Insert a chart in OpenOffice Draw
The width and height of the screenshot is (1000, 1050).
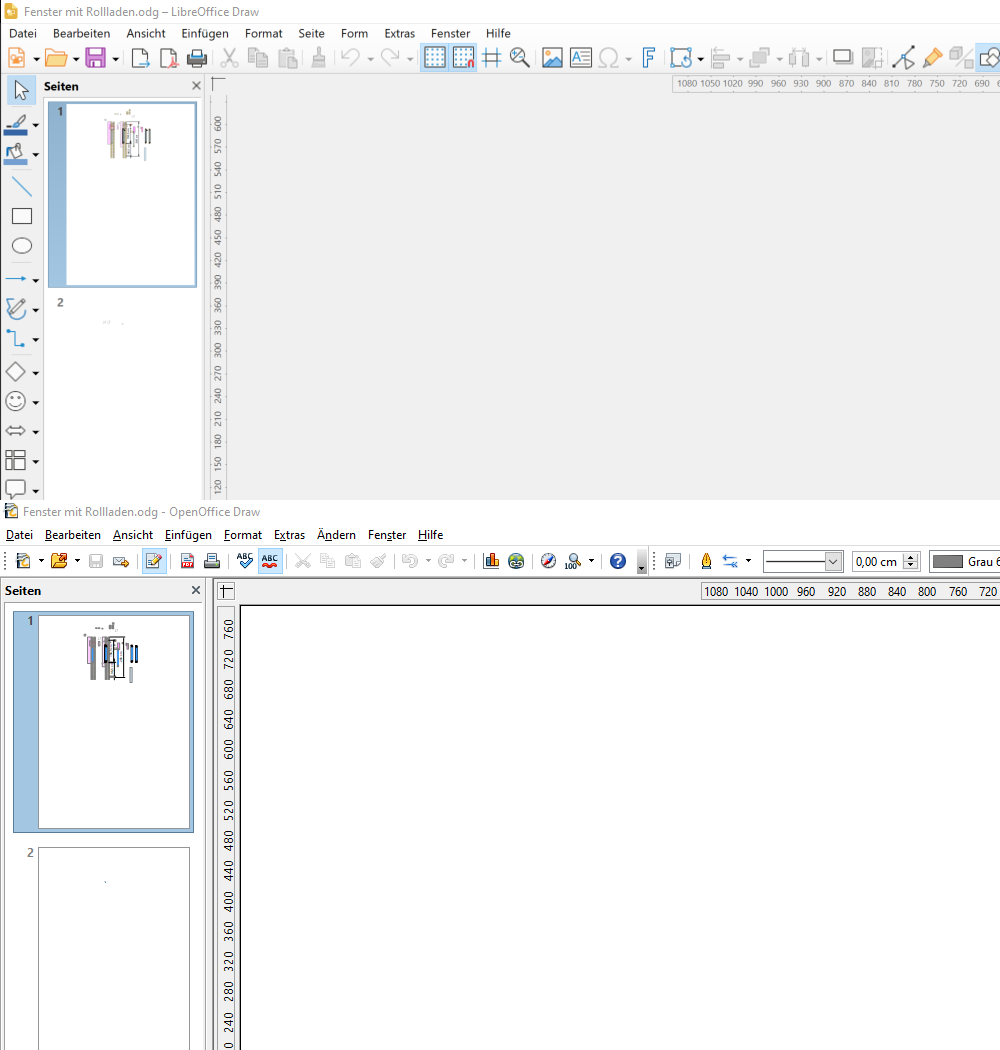tap(491, 561)
